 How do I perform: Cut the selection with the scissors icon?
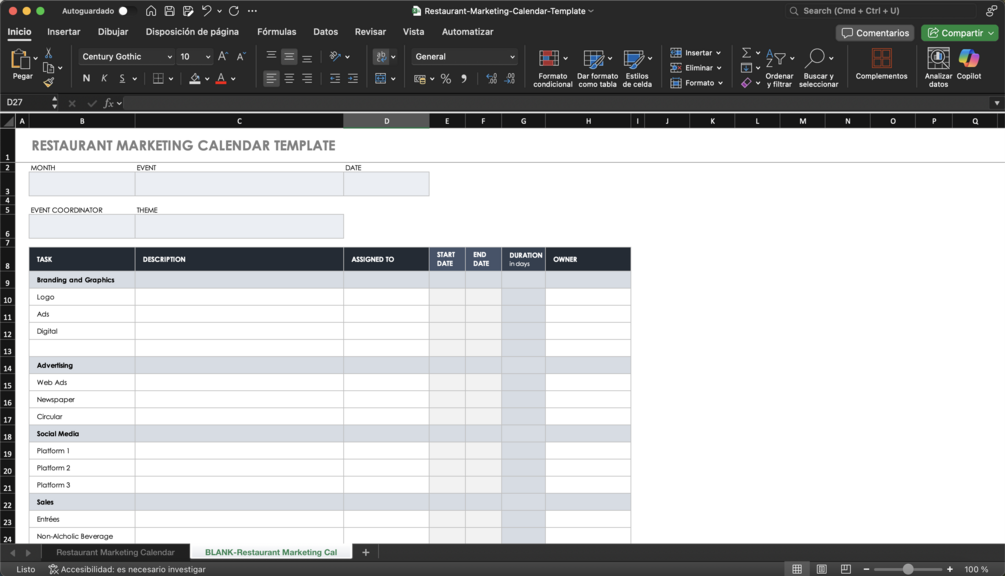click(48, 54)
